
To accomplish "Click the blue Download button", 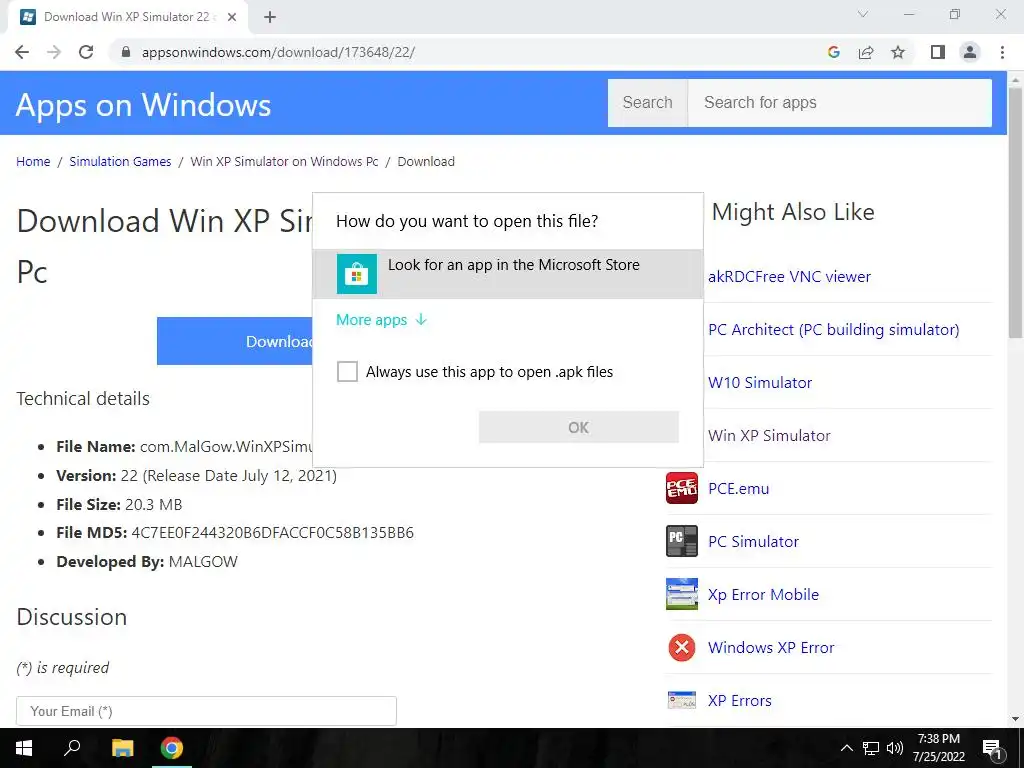I will 235,341.
